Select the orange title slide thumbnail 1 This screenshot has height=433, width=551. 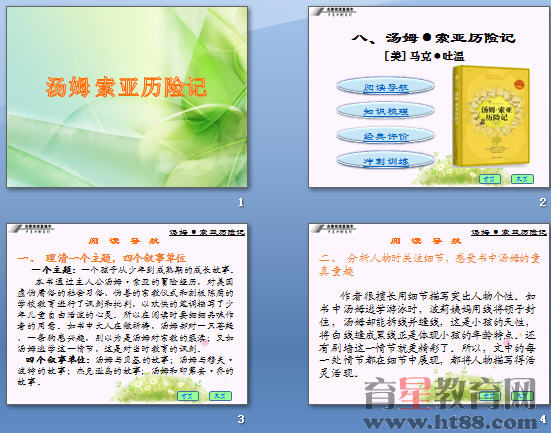[127, 97]
